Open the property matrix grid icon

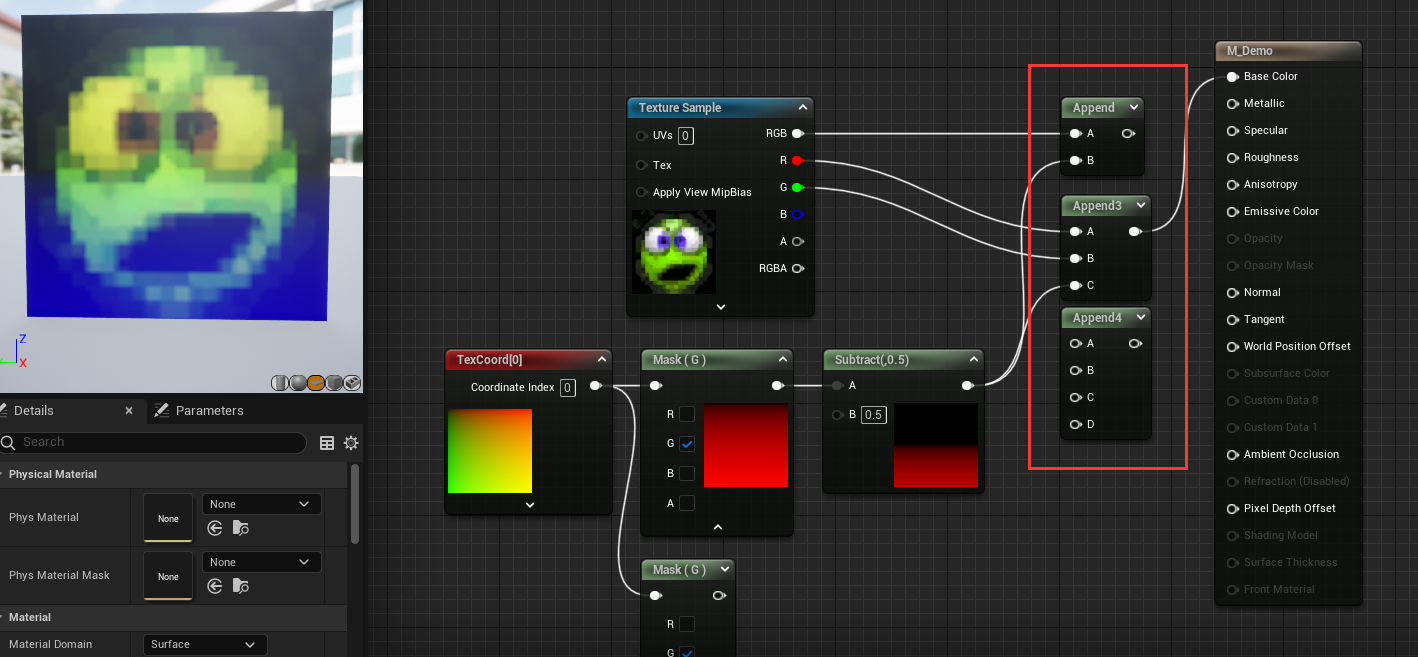(327, 443)
